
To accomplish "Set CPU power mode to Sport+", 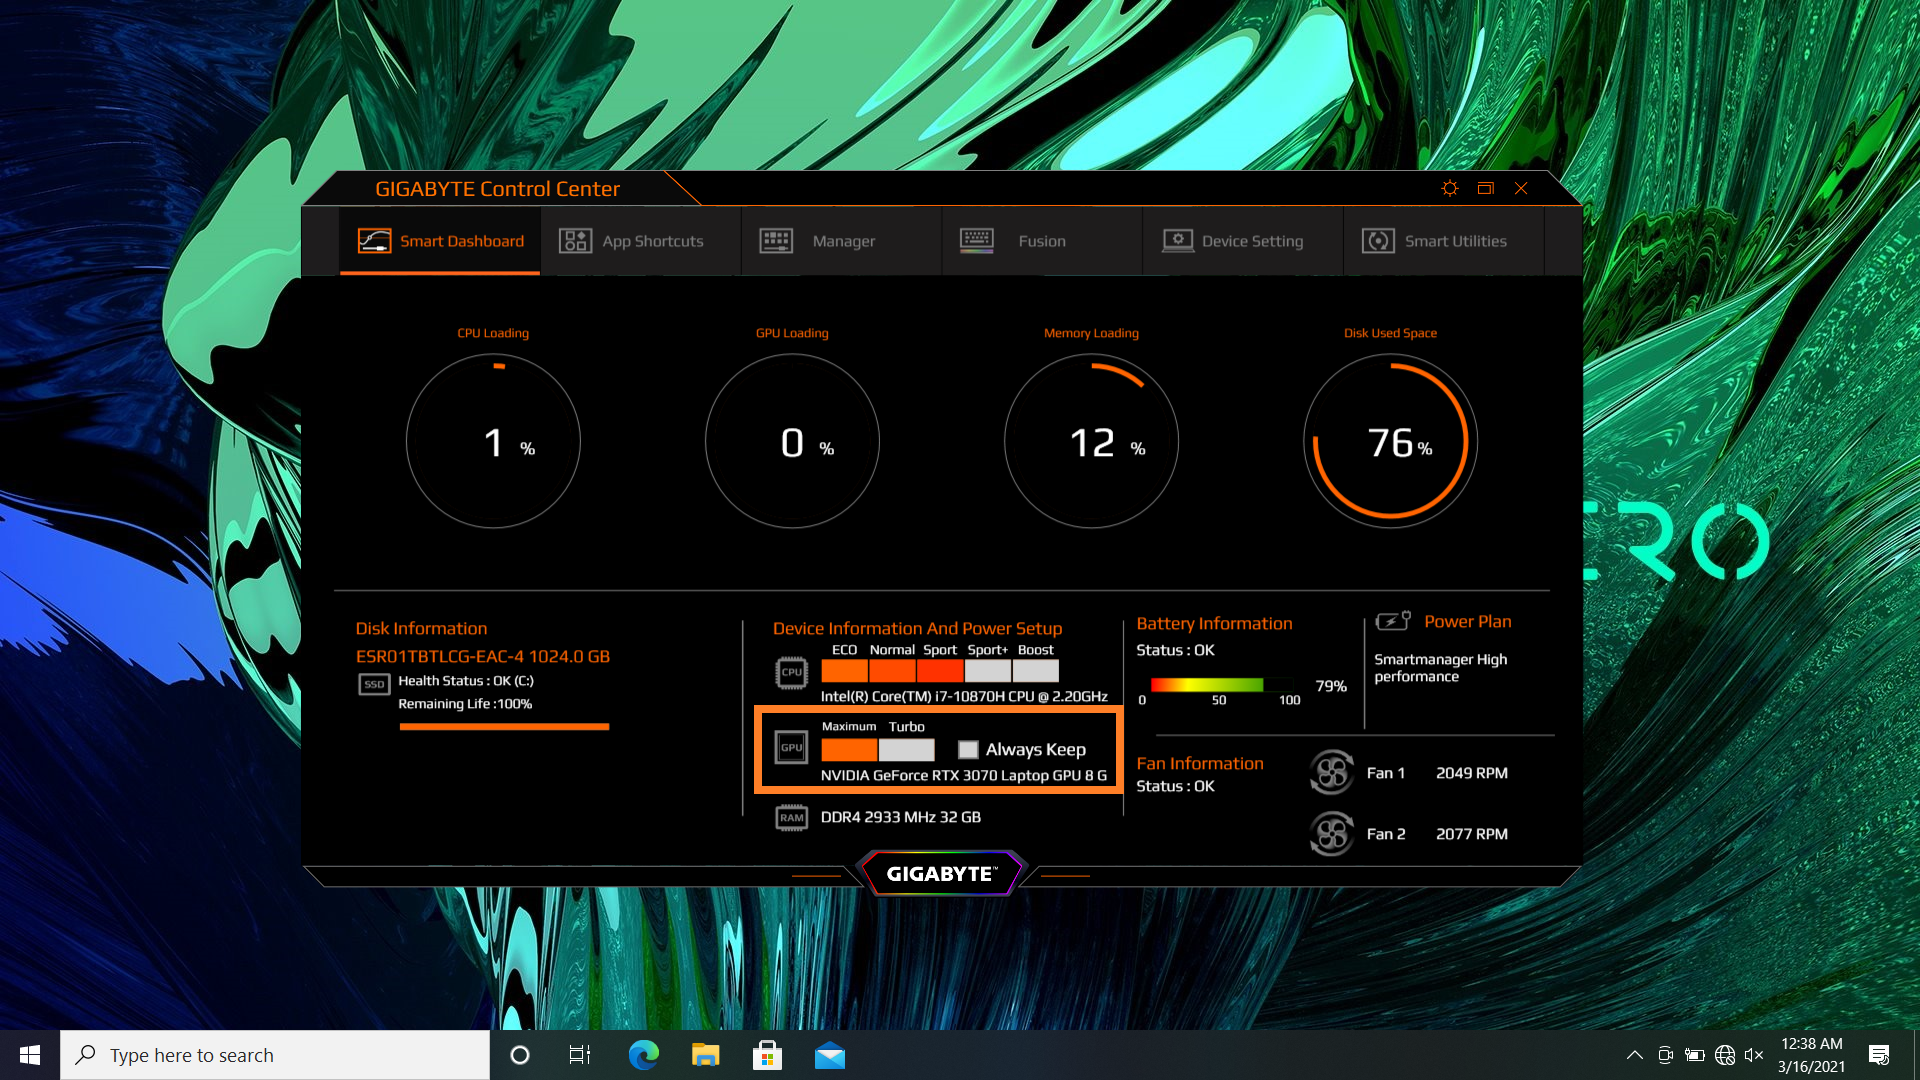I will click(x=988, y=671).
